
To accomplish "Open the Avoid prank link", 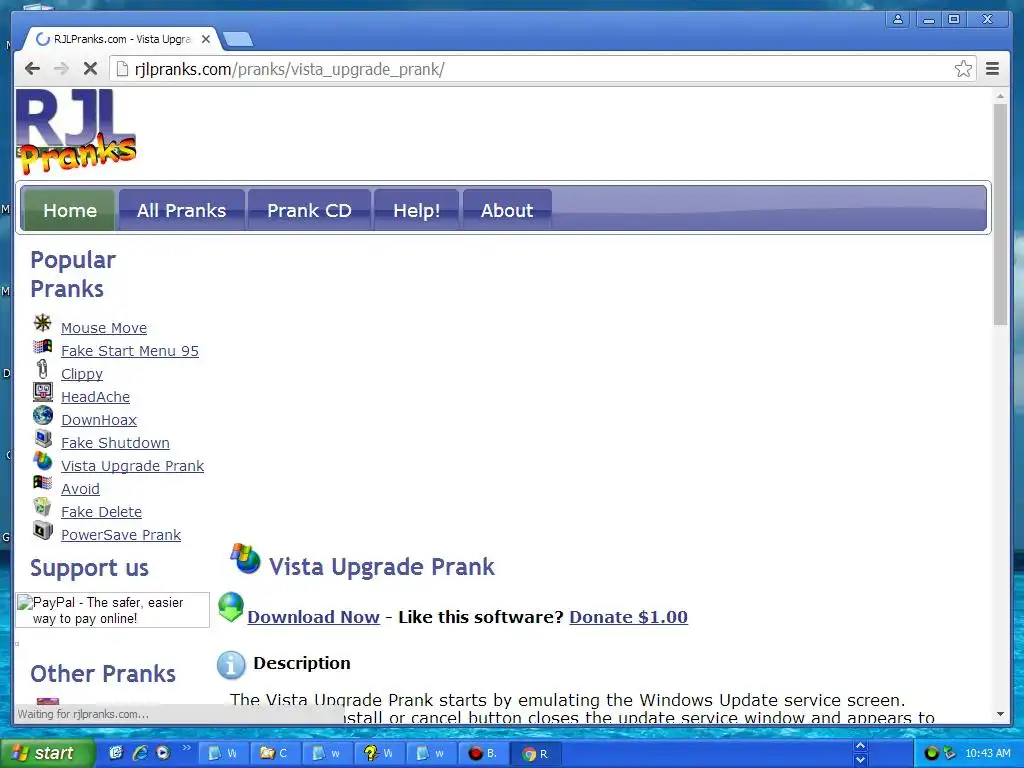I will [x=80, y=489].
